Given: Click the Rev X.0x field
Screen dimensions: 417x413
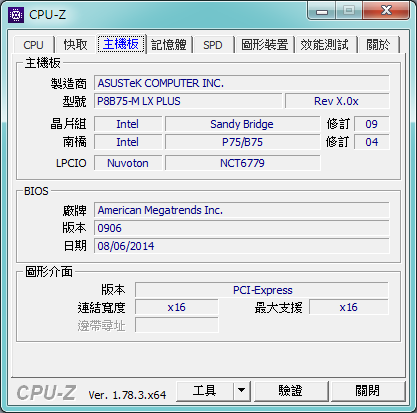Looking at the screenshot, I should click(x=337, y=101).
